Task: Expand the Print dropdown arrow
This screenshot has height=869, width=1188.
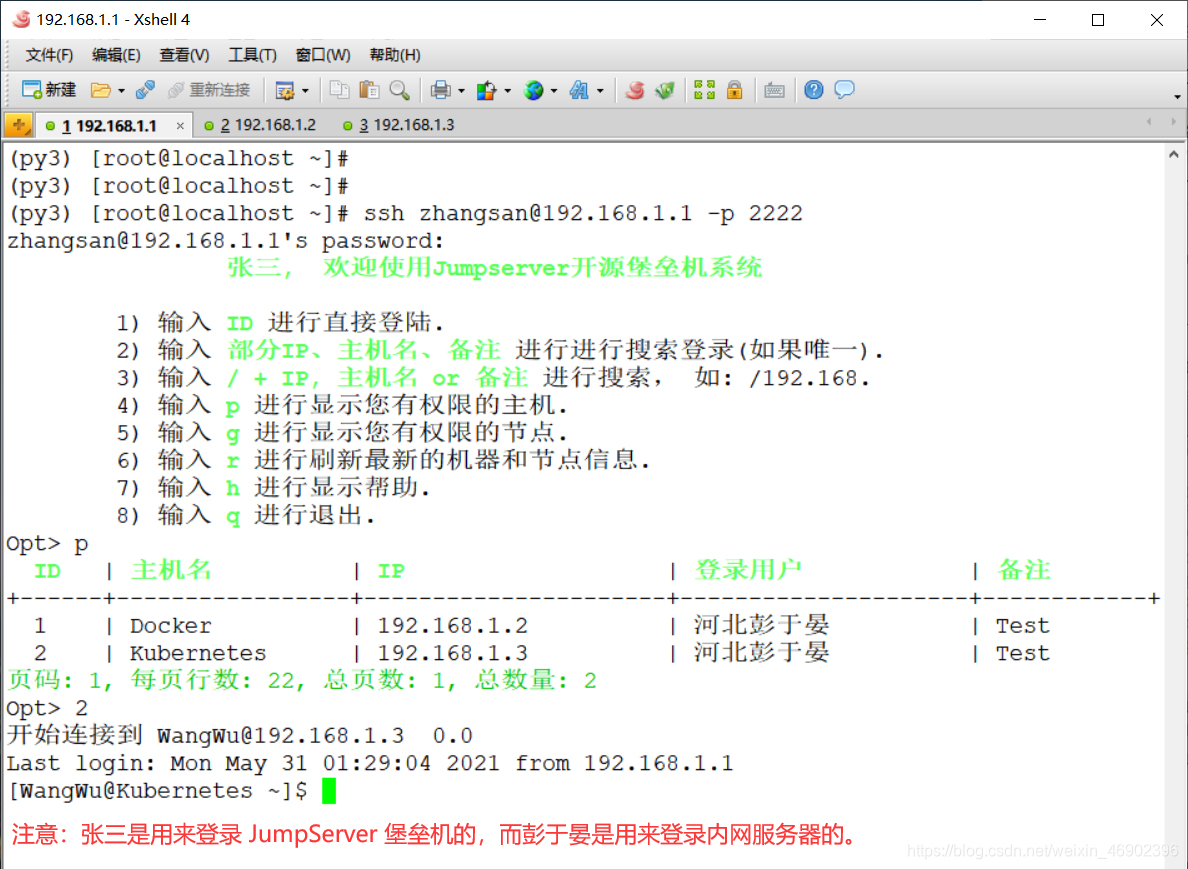Action: click(x=461, y=91)
